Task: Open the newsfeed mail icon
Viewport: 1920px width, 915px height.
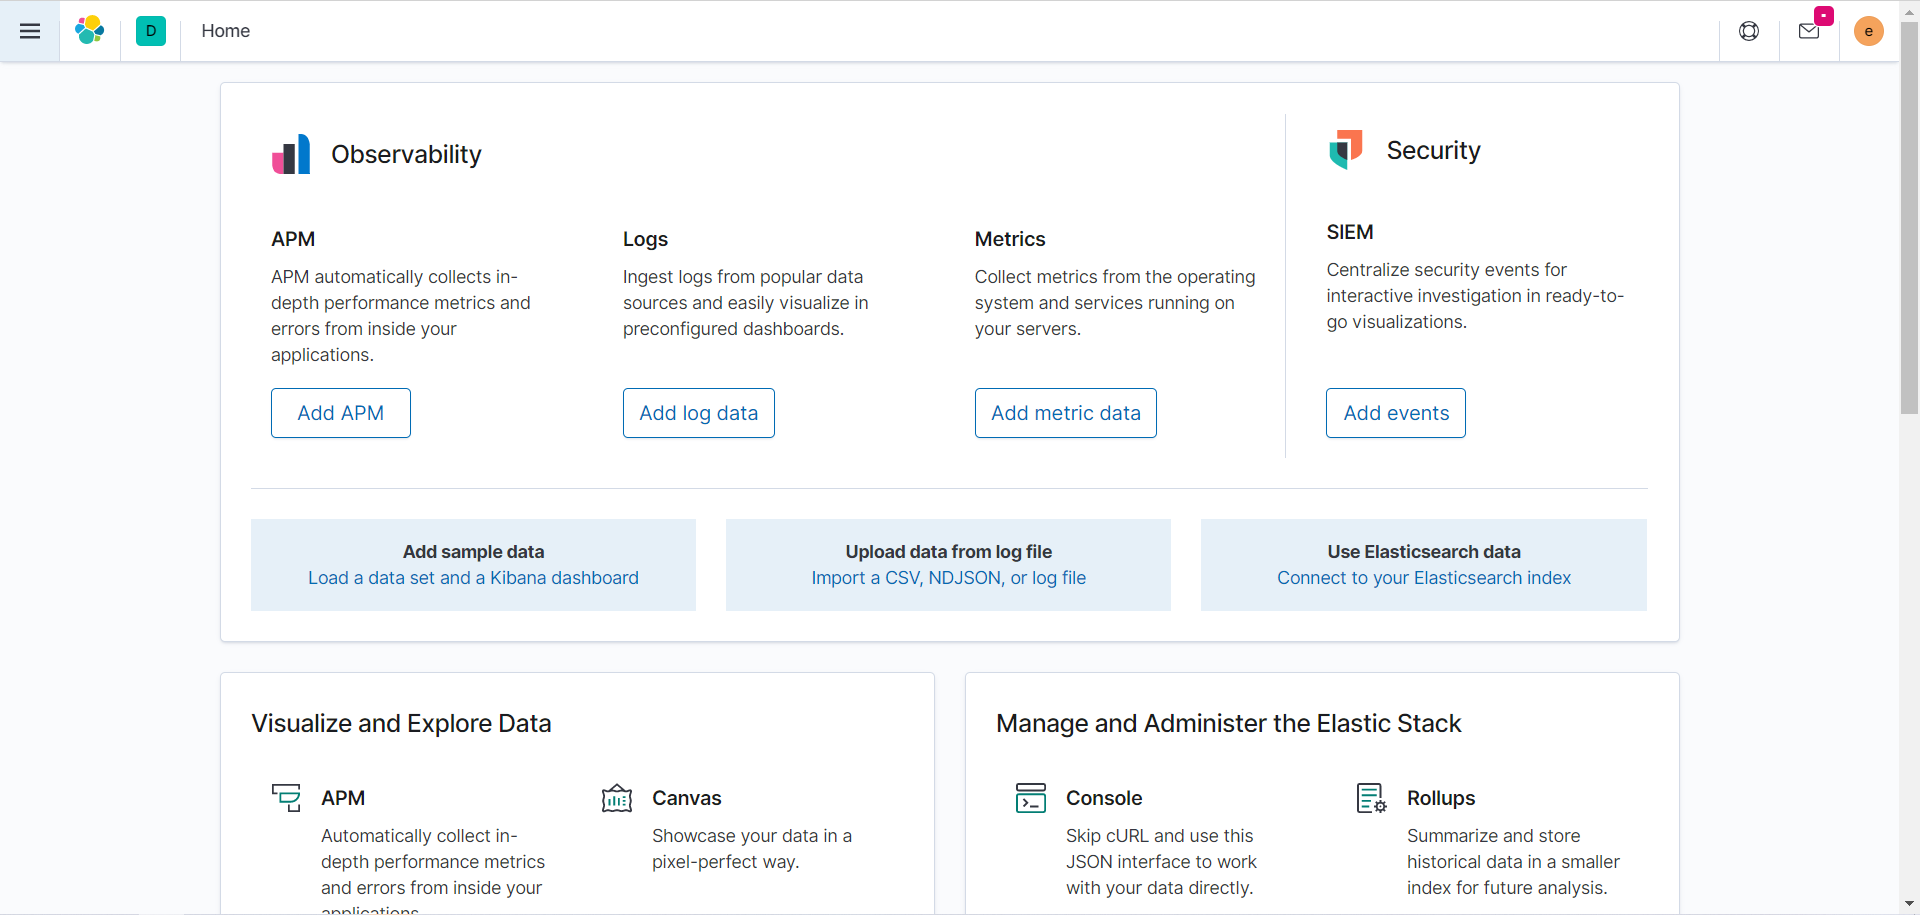Action: click(x=1809, y=31)
